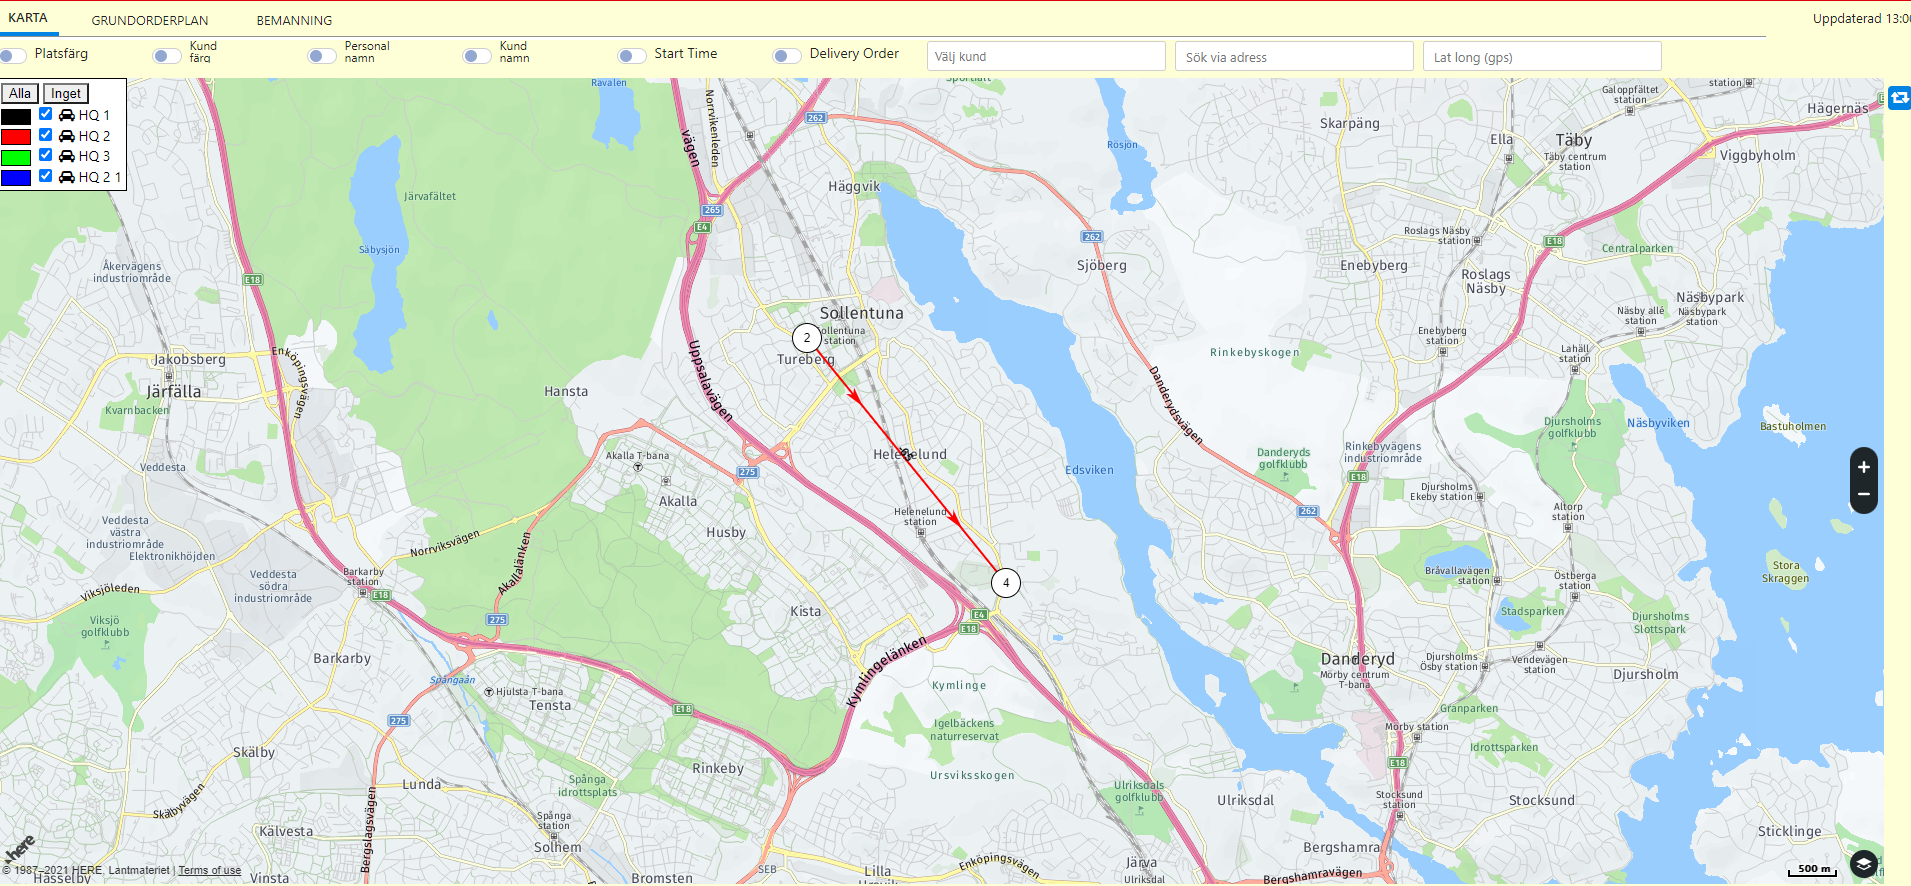Click the car icon next to HQ 3

coord(67,156)
